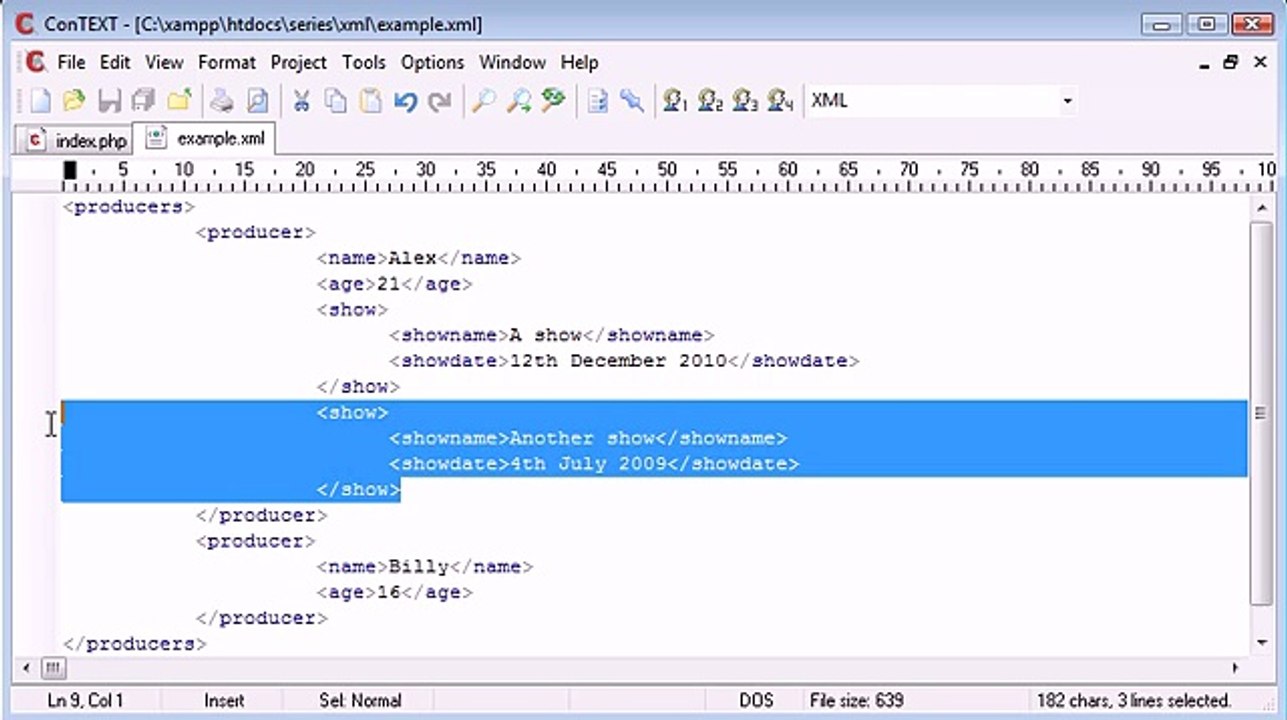Open the Tools menu

(364, 62)
